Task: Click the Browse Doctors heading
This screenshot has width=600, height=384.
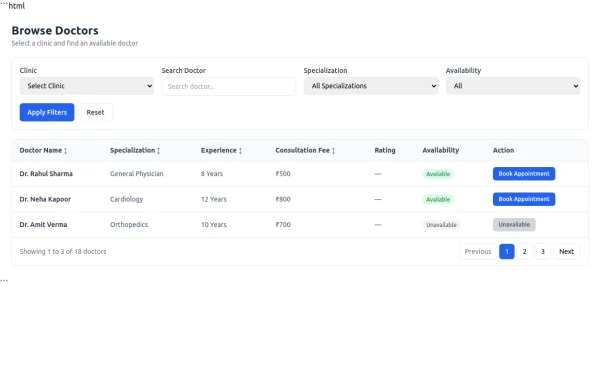Action: [x=55, y=31]
